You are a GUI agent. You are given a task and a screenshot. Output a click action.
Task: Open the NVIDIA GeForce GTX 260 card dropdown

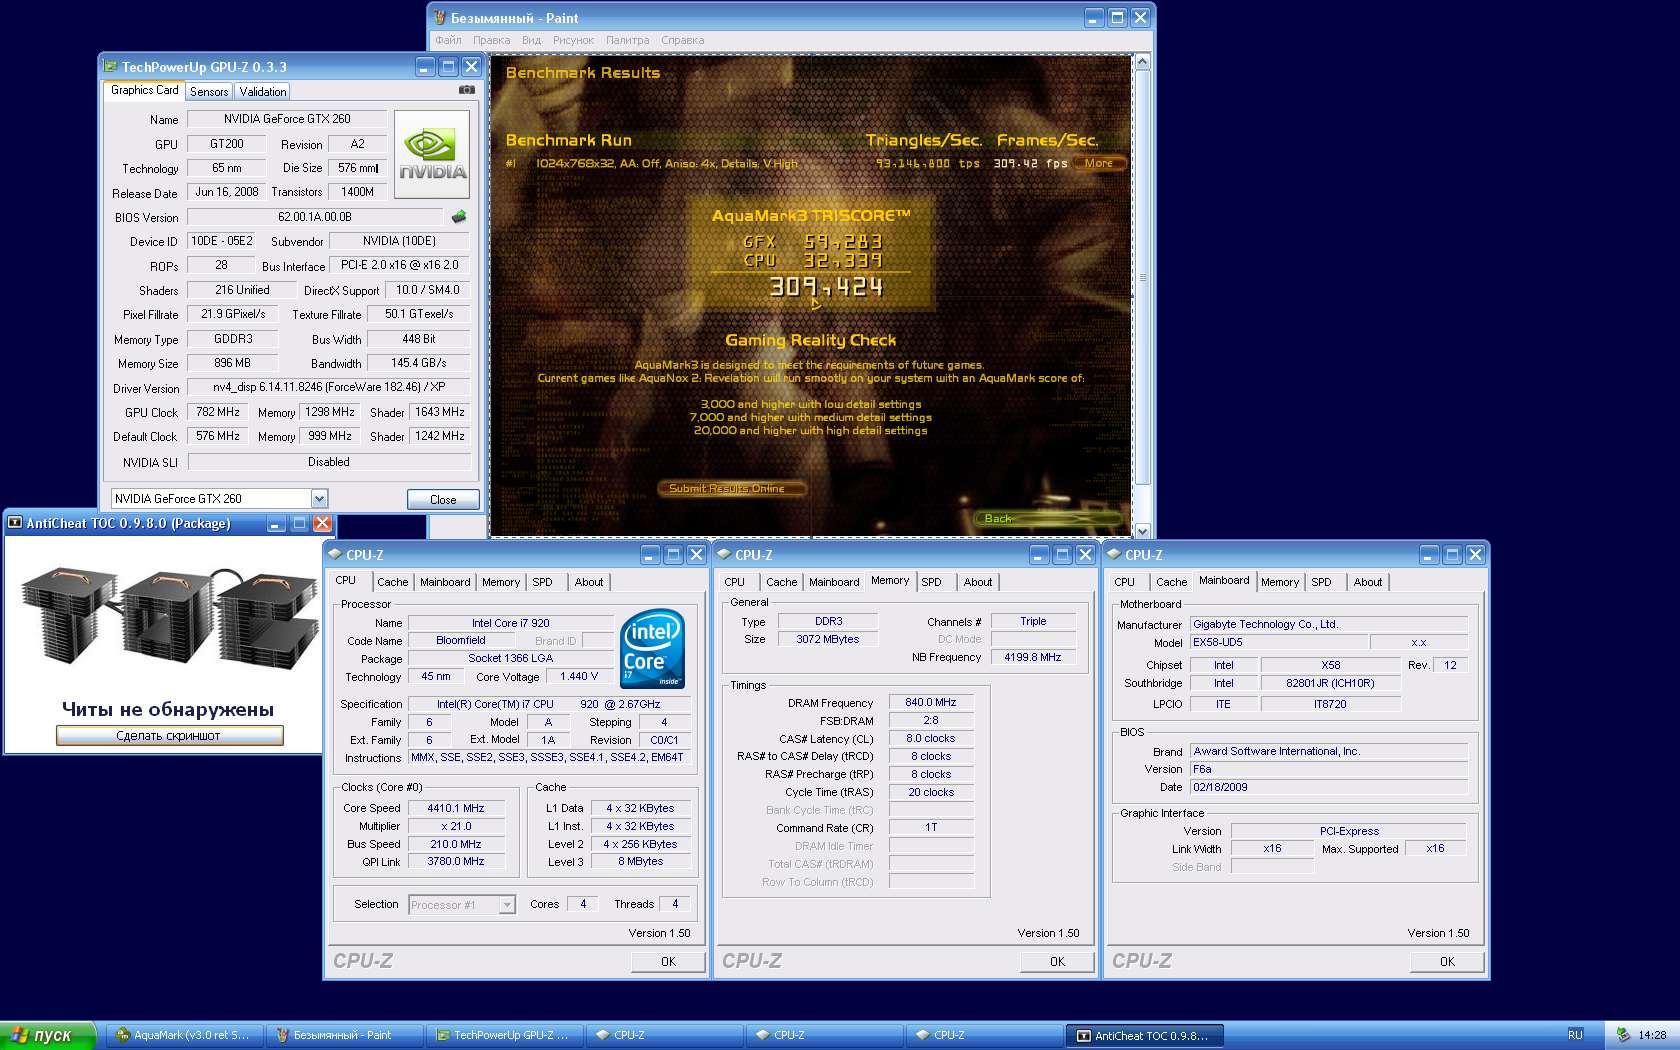click(x=319, y=498)
